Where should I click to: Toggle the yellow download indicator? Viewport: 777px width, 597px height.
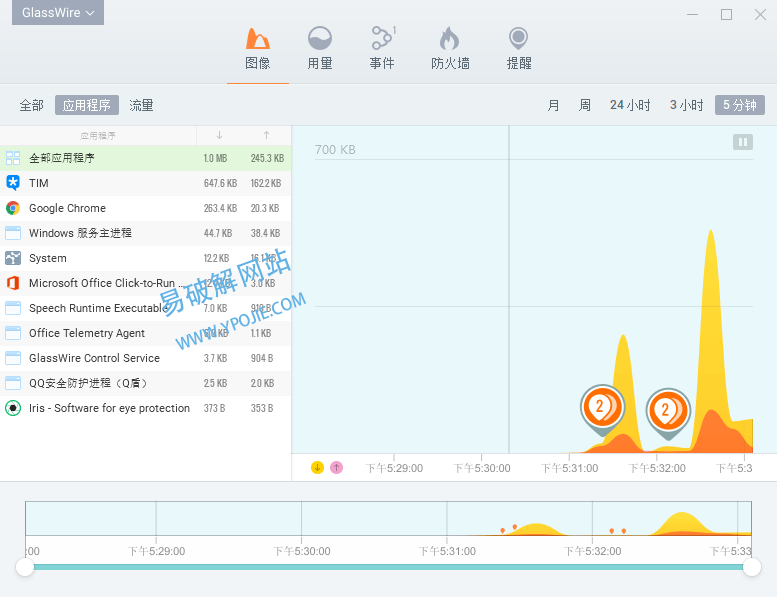[318, 467]
